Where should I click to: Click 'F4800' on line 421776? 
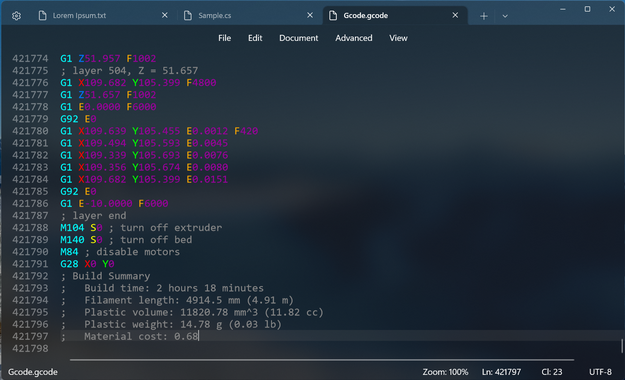[x=201, y=83]
